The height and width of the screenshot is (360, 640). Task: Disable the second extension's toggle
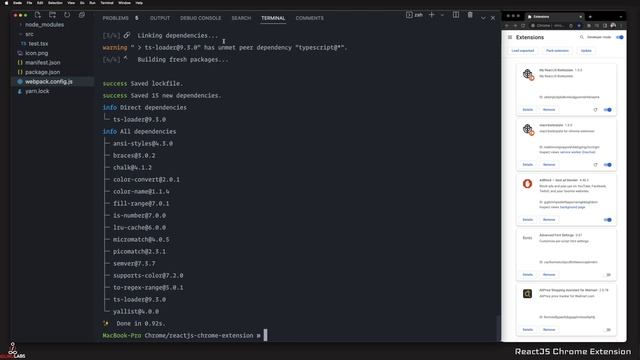click(607, 165)
